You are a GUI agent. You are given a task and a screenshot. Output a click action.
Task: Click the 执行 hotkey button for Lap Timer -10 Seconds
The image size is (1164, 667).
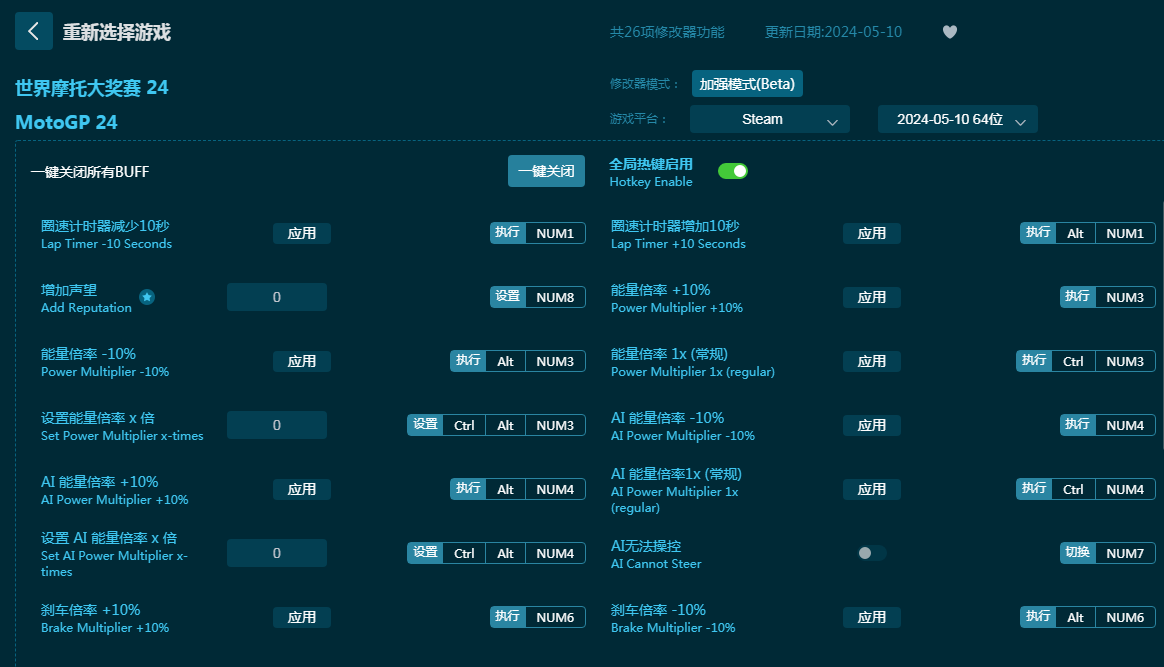click(x=508, y=233)
